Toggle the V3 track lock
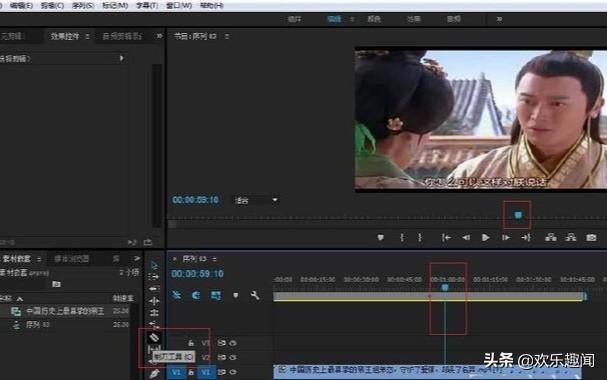 (x=191, y=343)
